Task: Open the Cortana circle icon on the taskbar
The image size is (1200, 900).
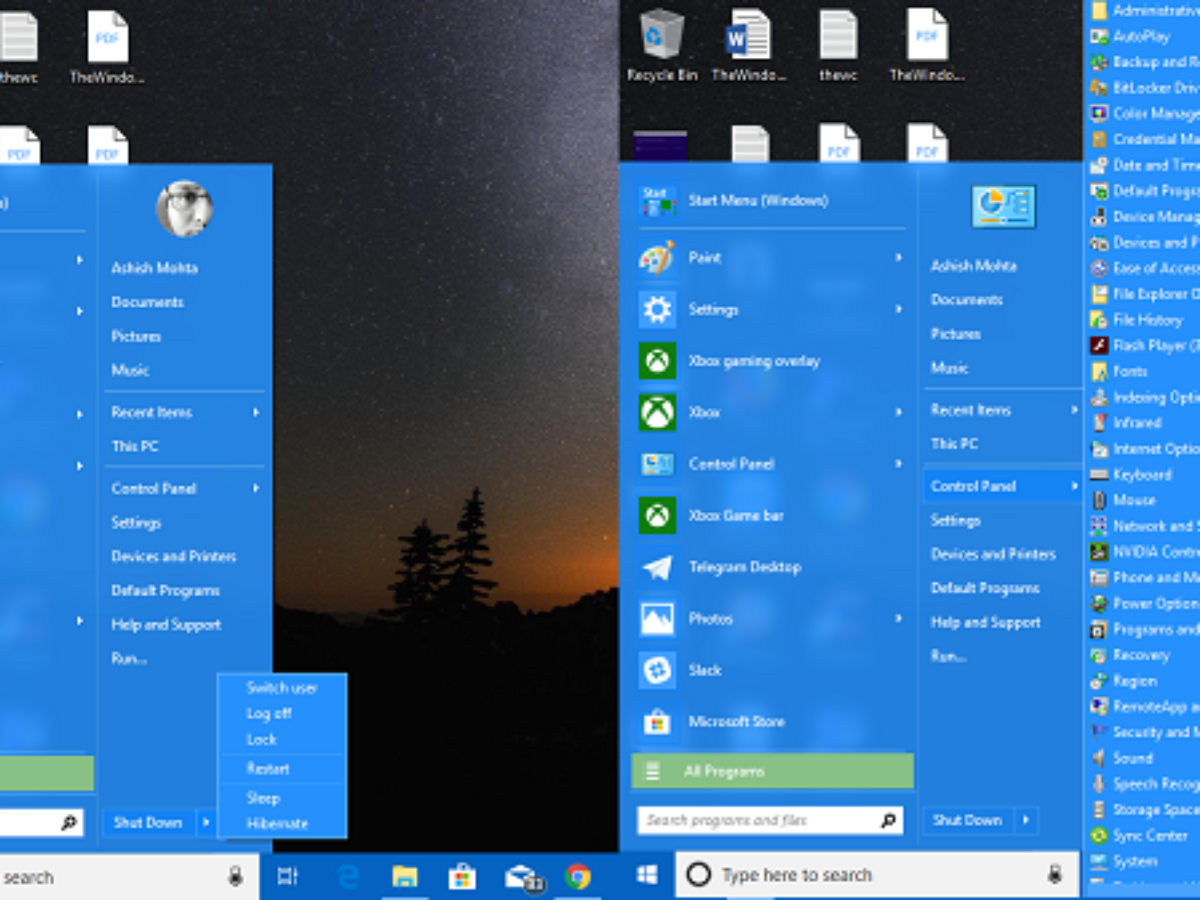Action: [699, 875]
